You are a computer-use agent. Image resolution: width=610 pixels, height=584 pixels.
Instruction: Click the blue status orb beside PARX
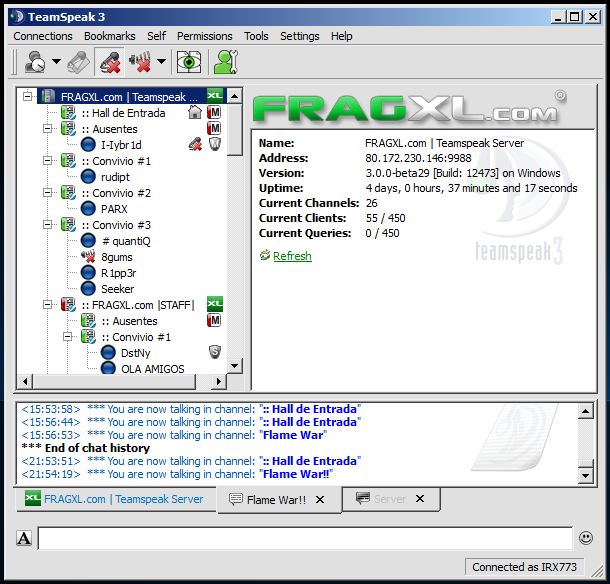88,209
